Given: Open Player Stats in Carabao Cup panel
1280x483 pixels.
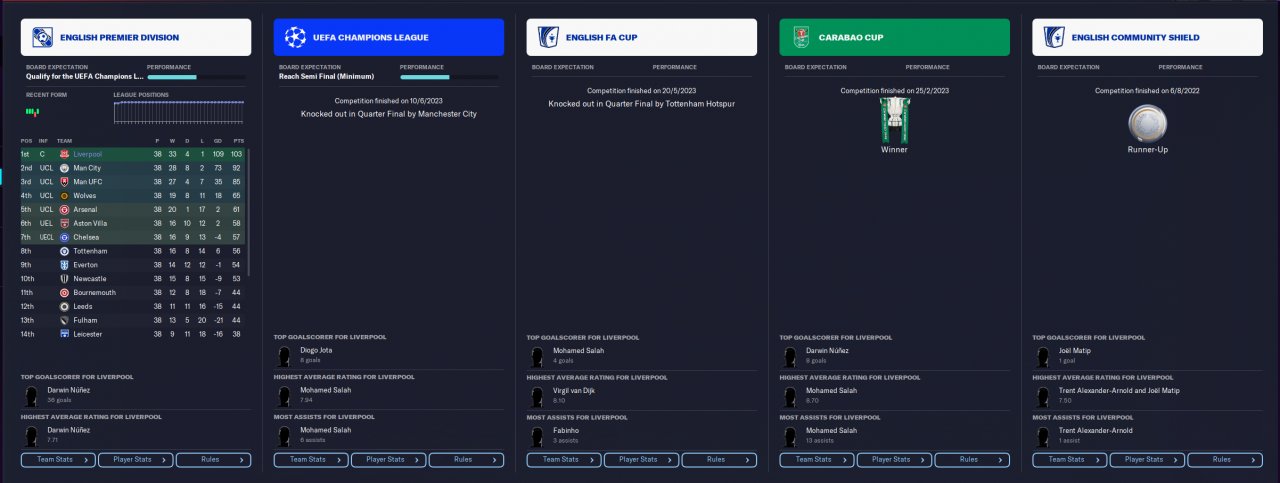Looking at the screenshot, I should click(895, 460).
